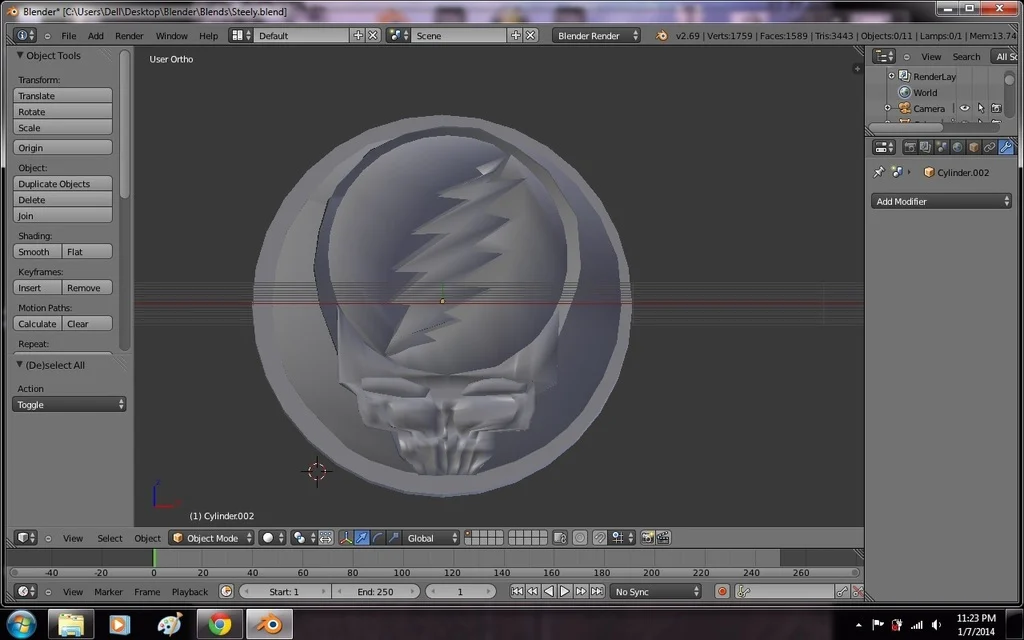
Task: Switch to Scene properties tab icon
Action: click(941, 147)
